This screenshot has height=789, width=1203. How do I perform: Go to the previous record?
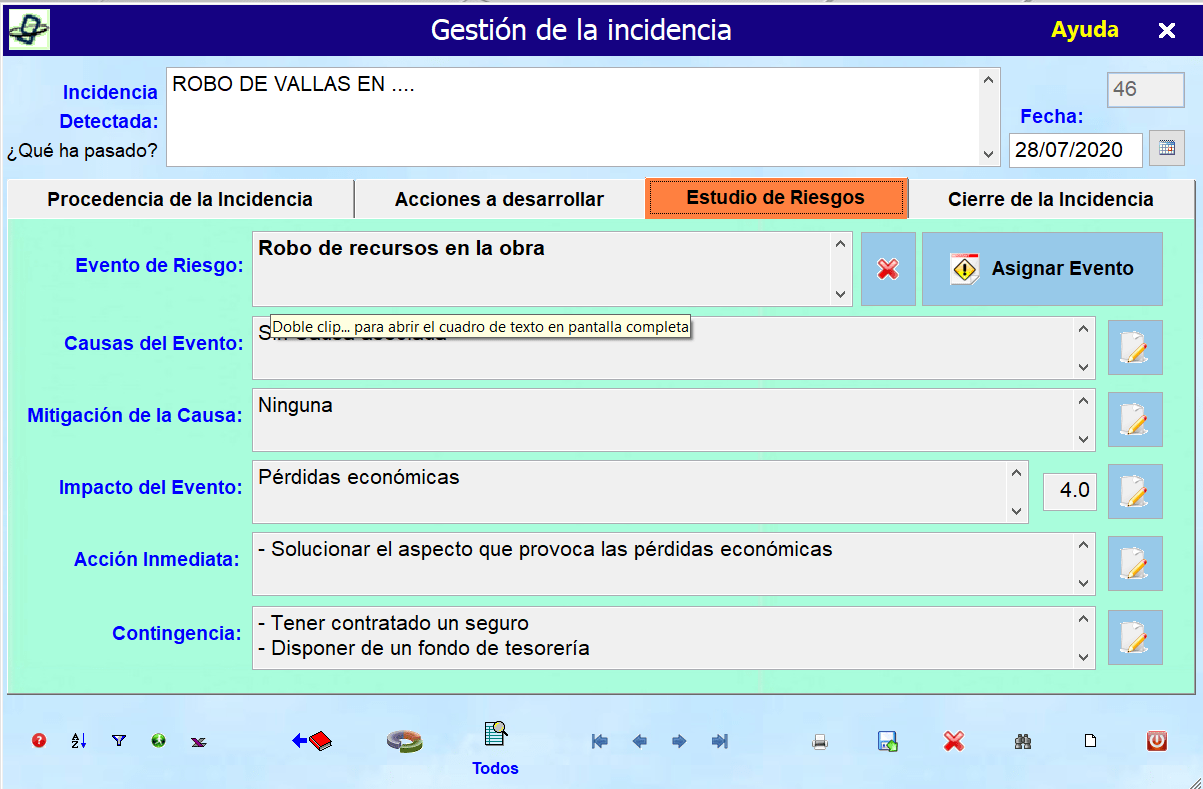640,741
